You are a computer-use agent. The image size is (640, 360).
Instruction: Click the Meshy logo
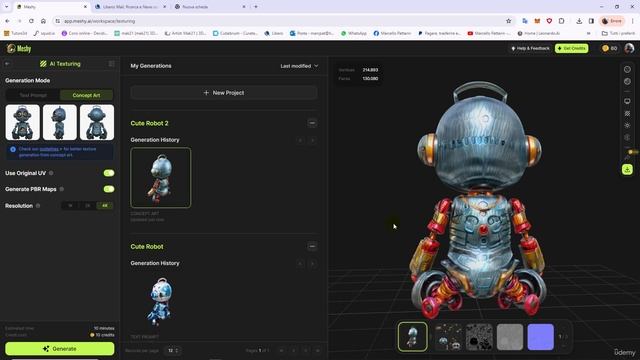[x=19, y=49]
